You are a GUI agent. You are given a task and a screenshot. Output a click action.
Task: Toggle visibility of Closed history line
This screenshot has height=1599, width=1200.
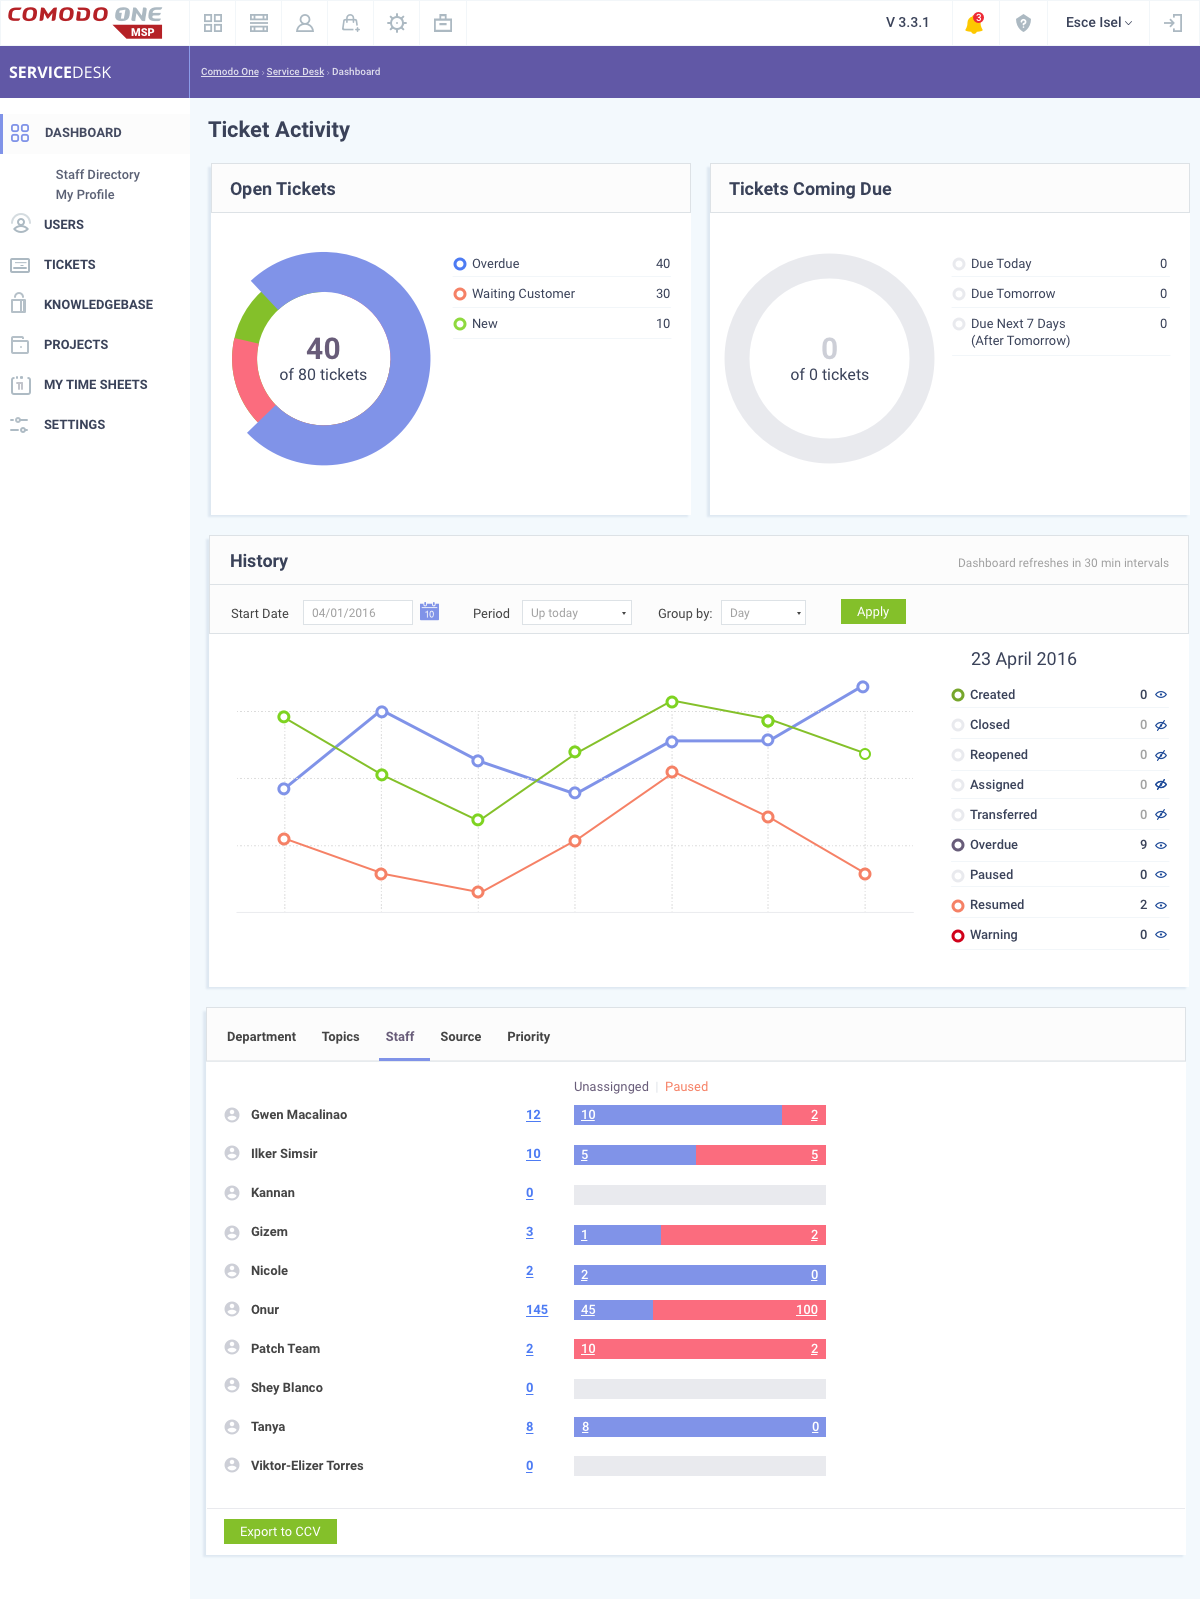1161,725
